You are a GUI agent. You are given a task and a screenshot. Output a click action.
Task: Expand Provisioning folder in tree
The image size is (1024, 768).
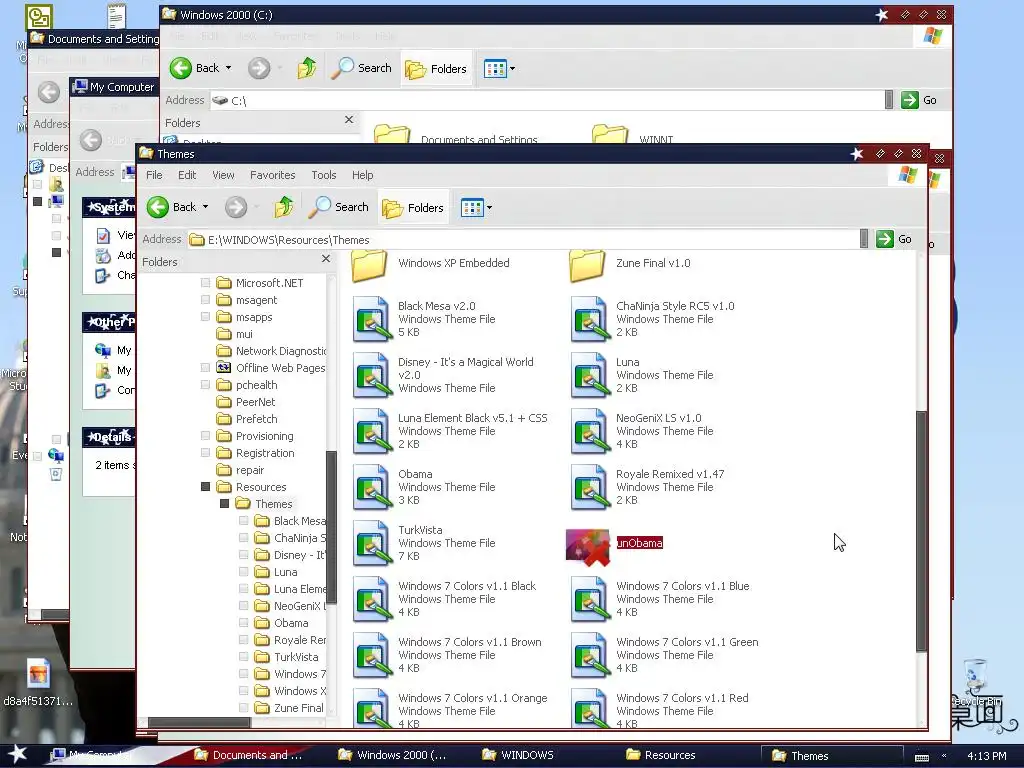[x=205, y=436]
